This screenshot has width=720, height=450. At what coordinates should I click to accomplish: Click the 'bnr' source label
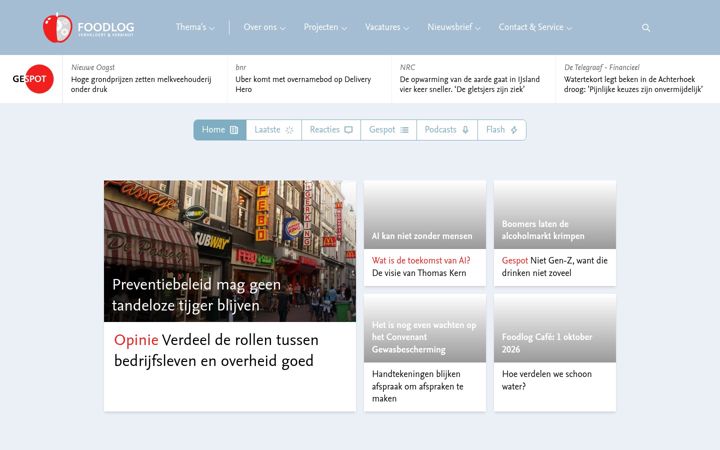(241, 67)
